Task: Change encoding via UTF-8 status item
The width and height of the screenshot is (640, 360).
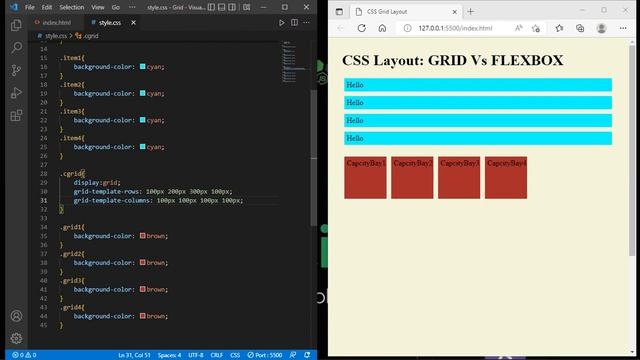Action: (x=196, y=355)
